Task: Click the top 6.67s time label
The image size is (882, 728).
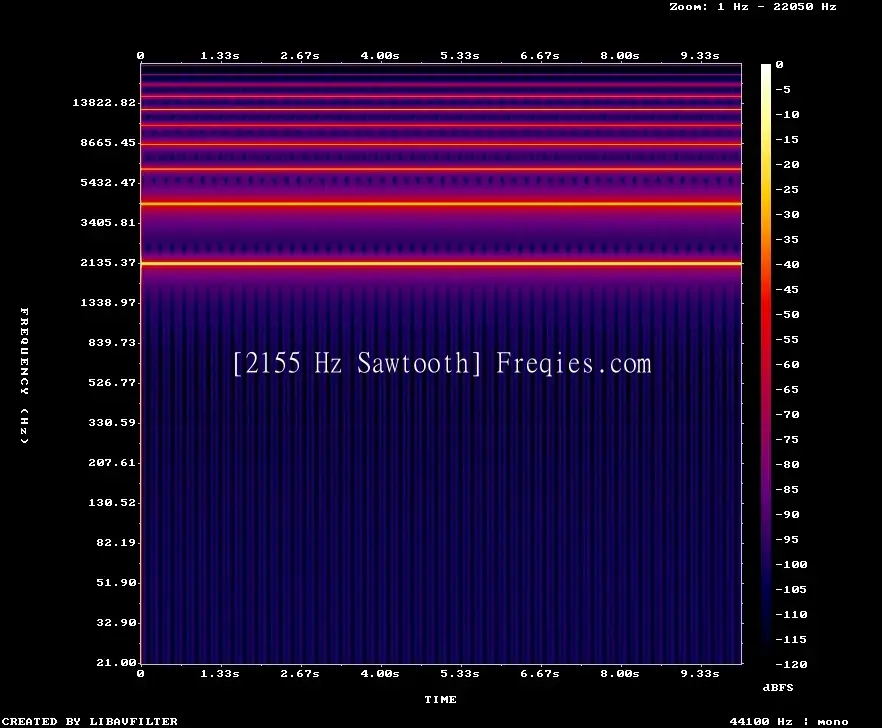Action: [x=539, y=56]
